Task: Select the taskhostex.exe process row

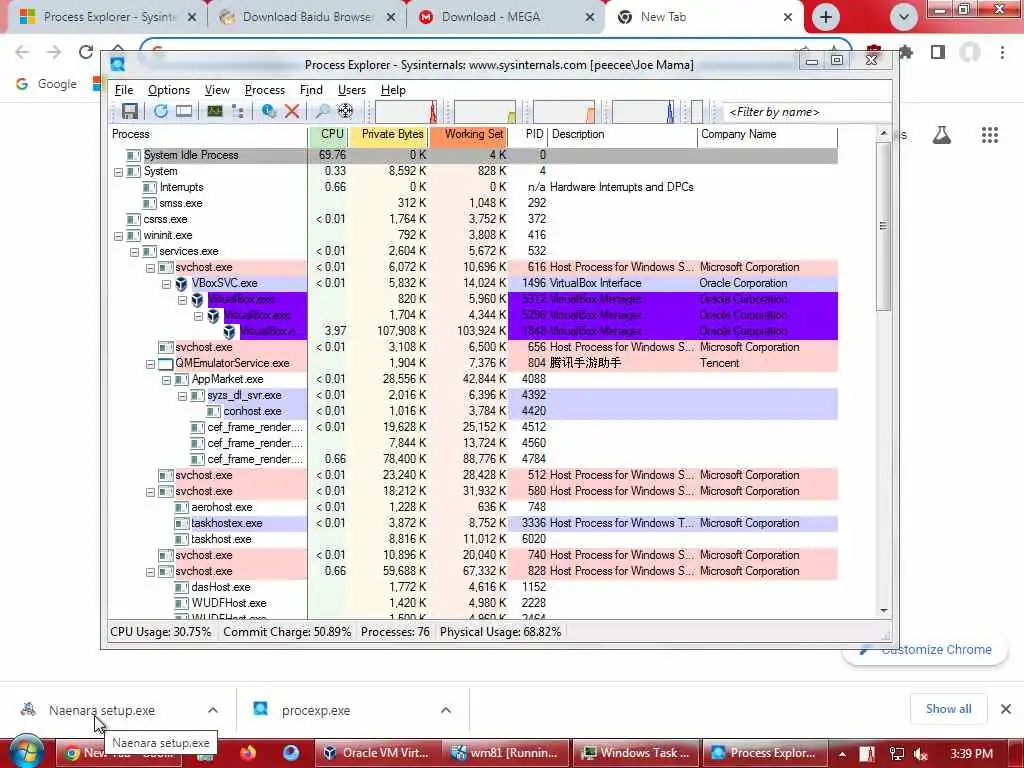Action: point(473,524)
